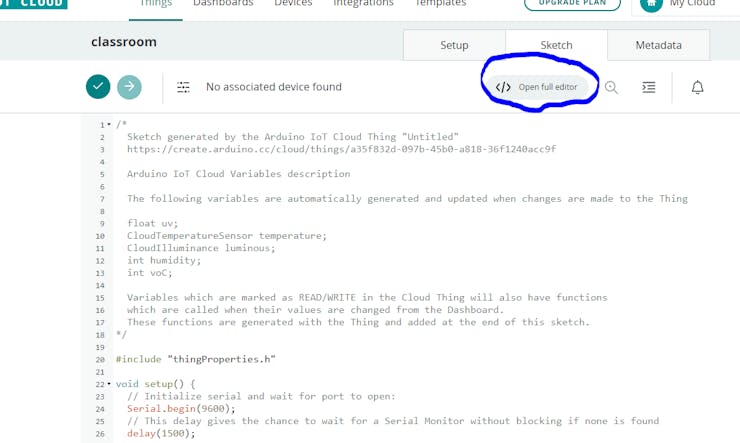Click the classroom thing title
Screen dimensions: 740x443
[124, 42]
